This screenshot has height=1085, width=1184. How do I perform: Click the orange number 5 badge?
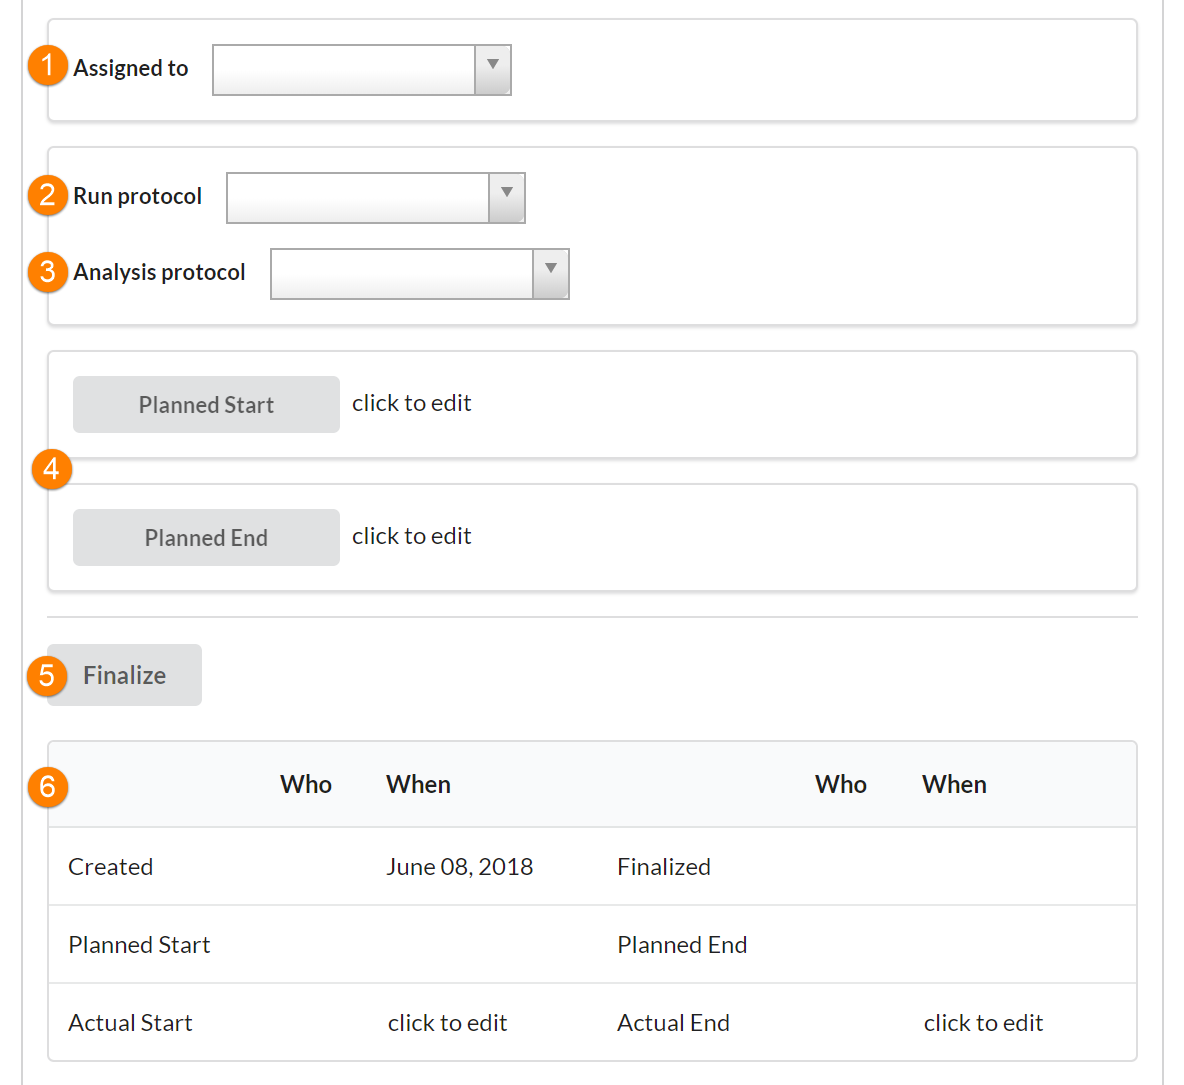pyautogui.click(x=47, y=676)
